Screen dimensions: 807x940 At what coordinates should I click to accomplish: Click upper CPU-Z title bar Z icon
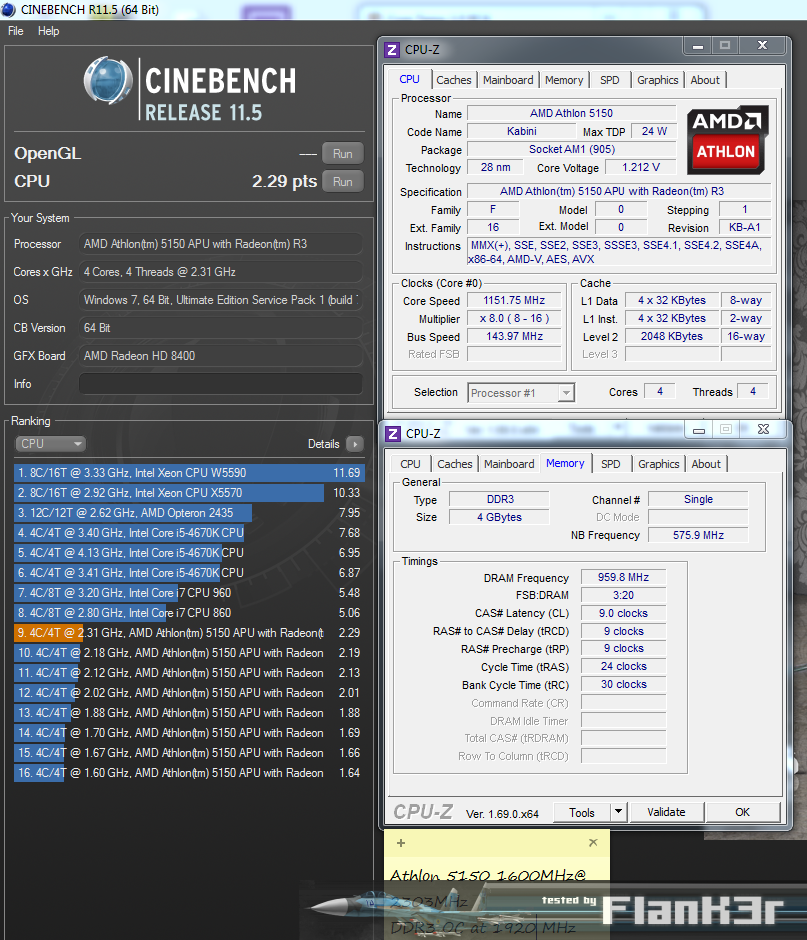pos(392,50)
